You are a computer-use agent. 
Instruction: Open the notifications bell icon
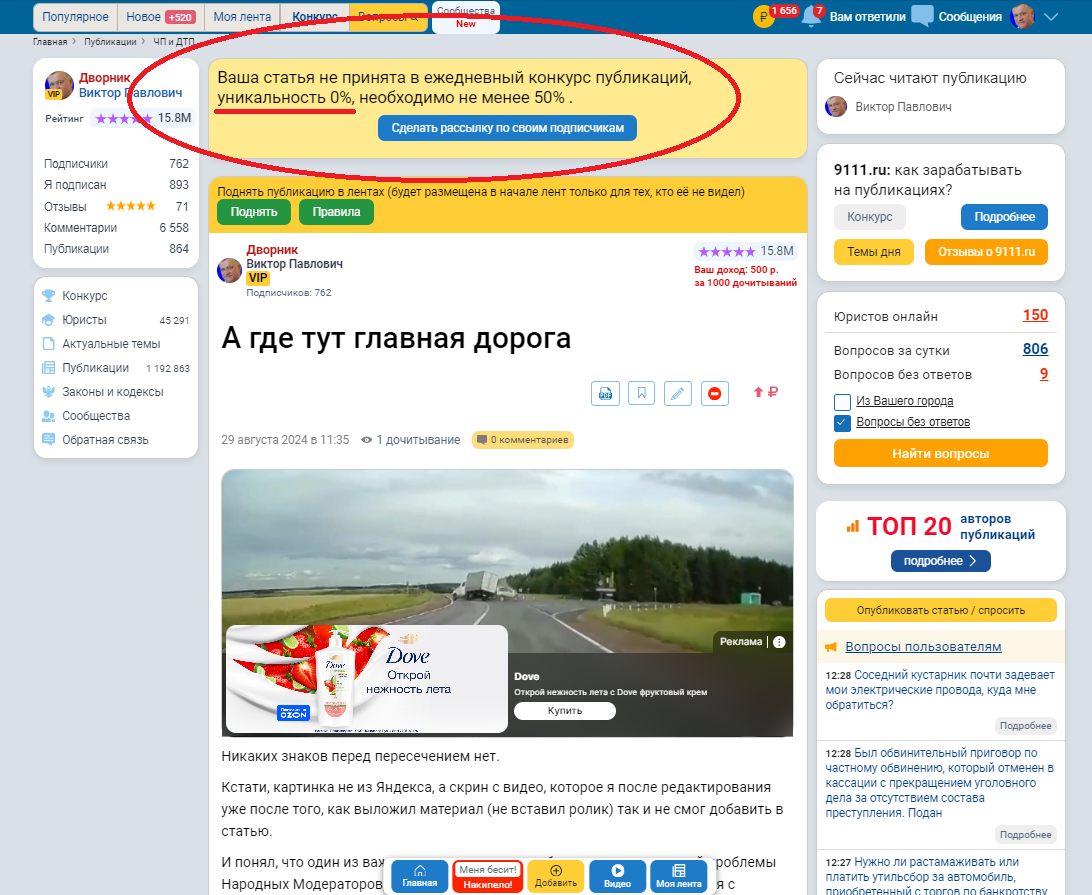tap(812, 17)
